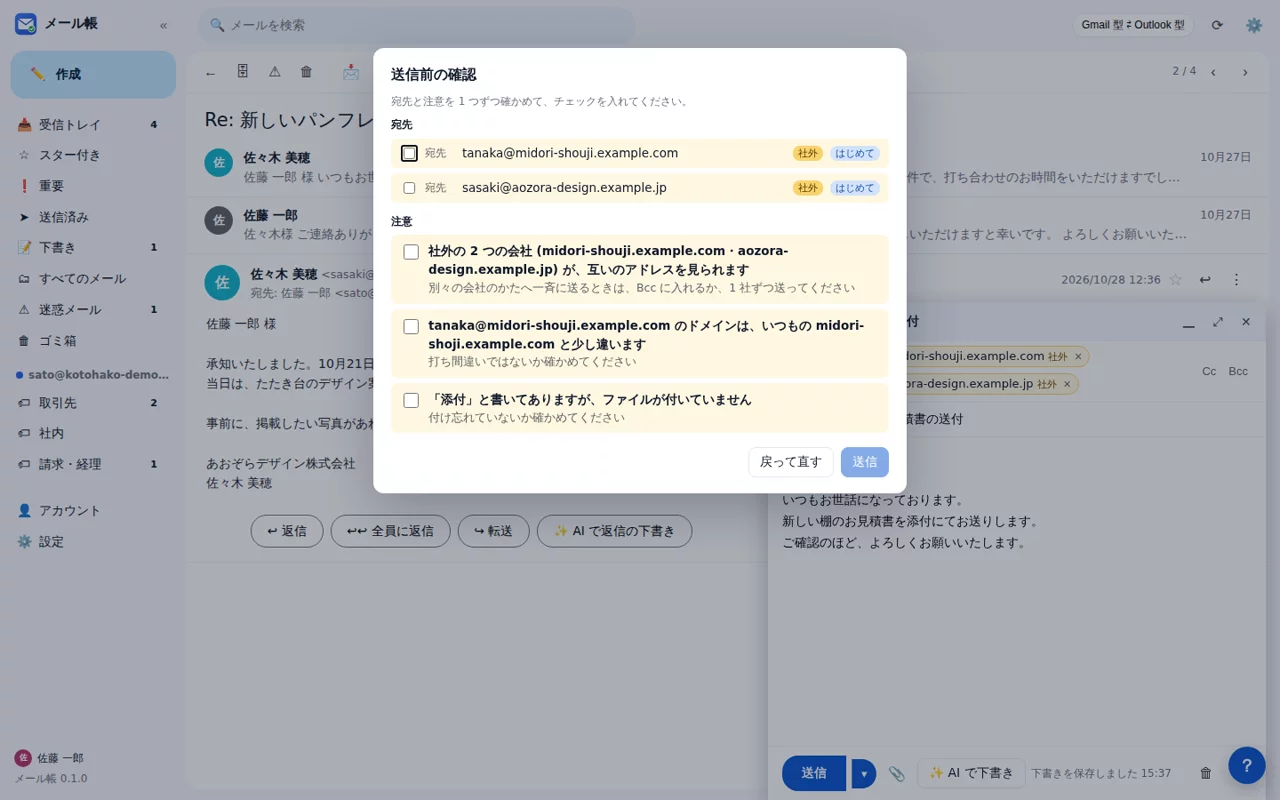
Task: Open 受信トレイ folder
Action: (93, 125)
